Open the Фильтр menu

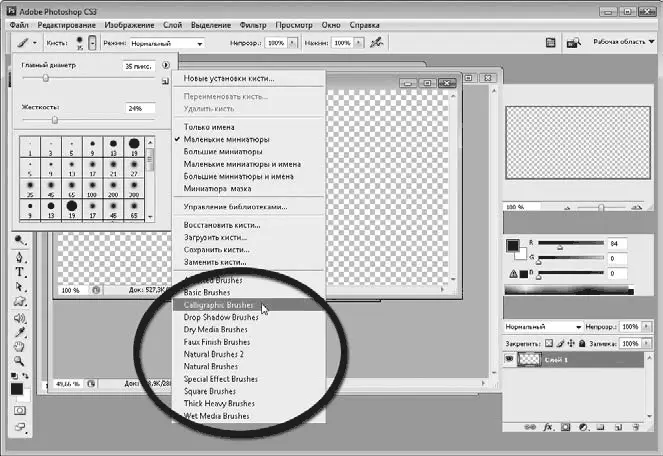(253, 25)
